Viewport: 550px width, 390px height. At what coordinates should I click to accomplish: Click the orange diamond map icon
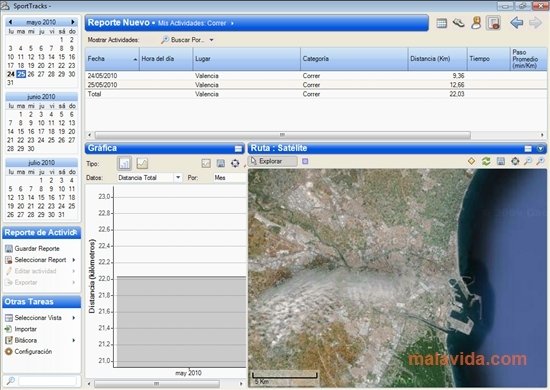pyautogui.click(x=471, y=161)
